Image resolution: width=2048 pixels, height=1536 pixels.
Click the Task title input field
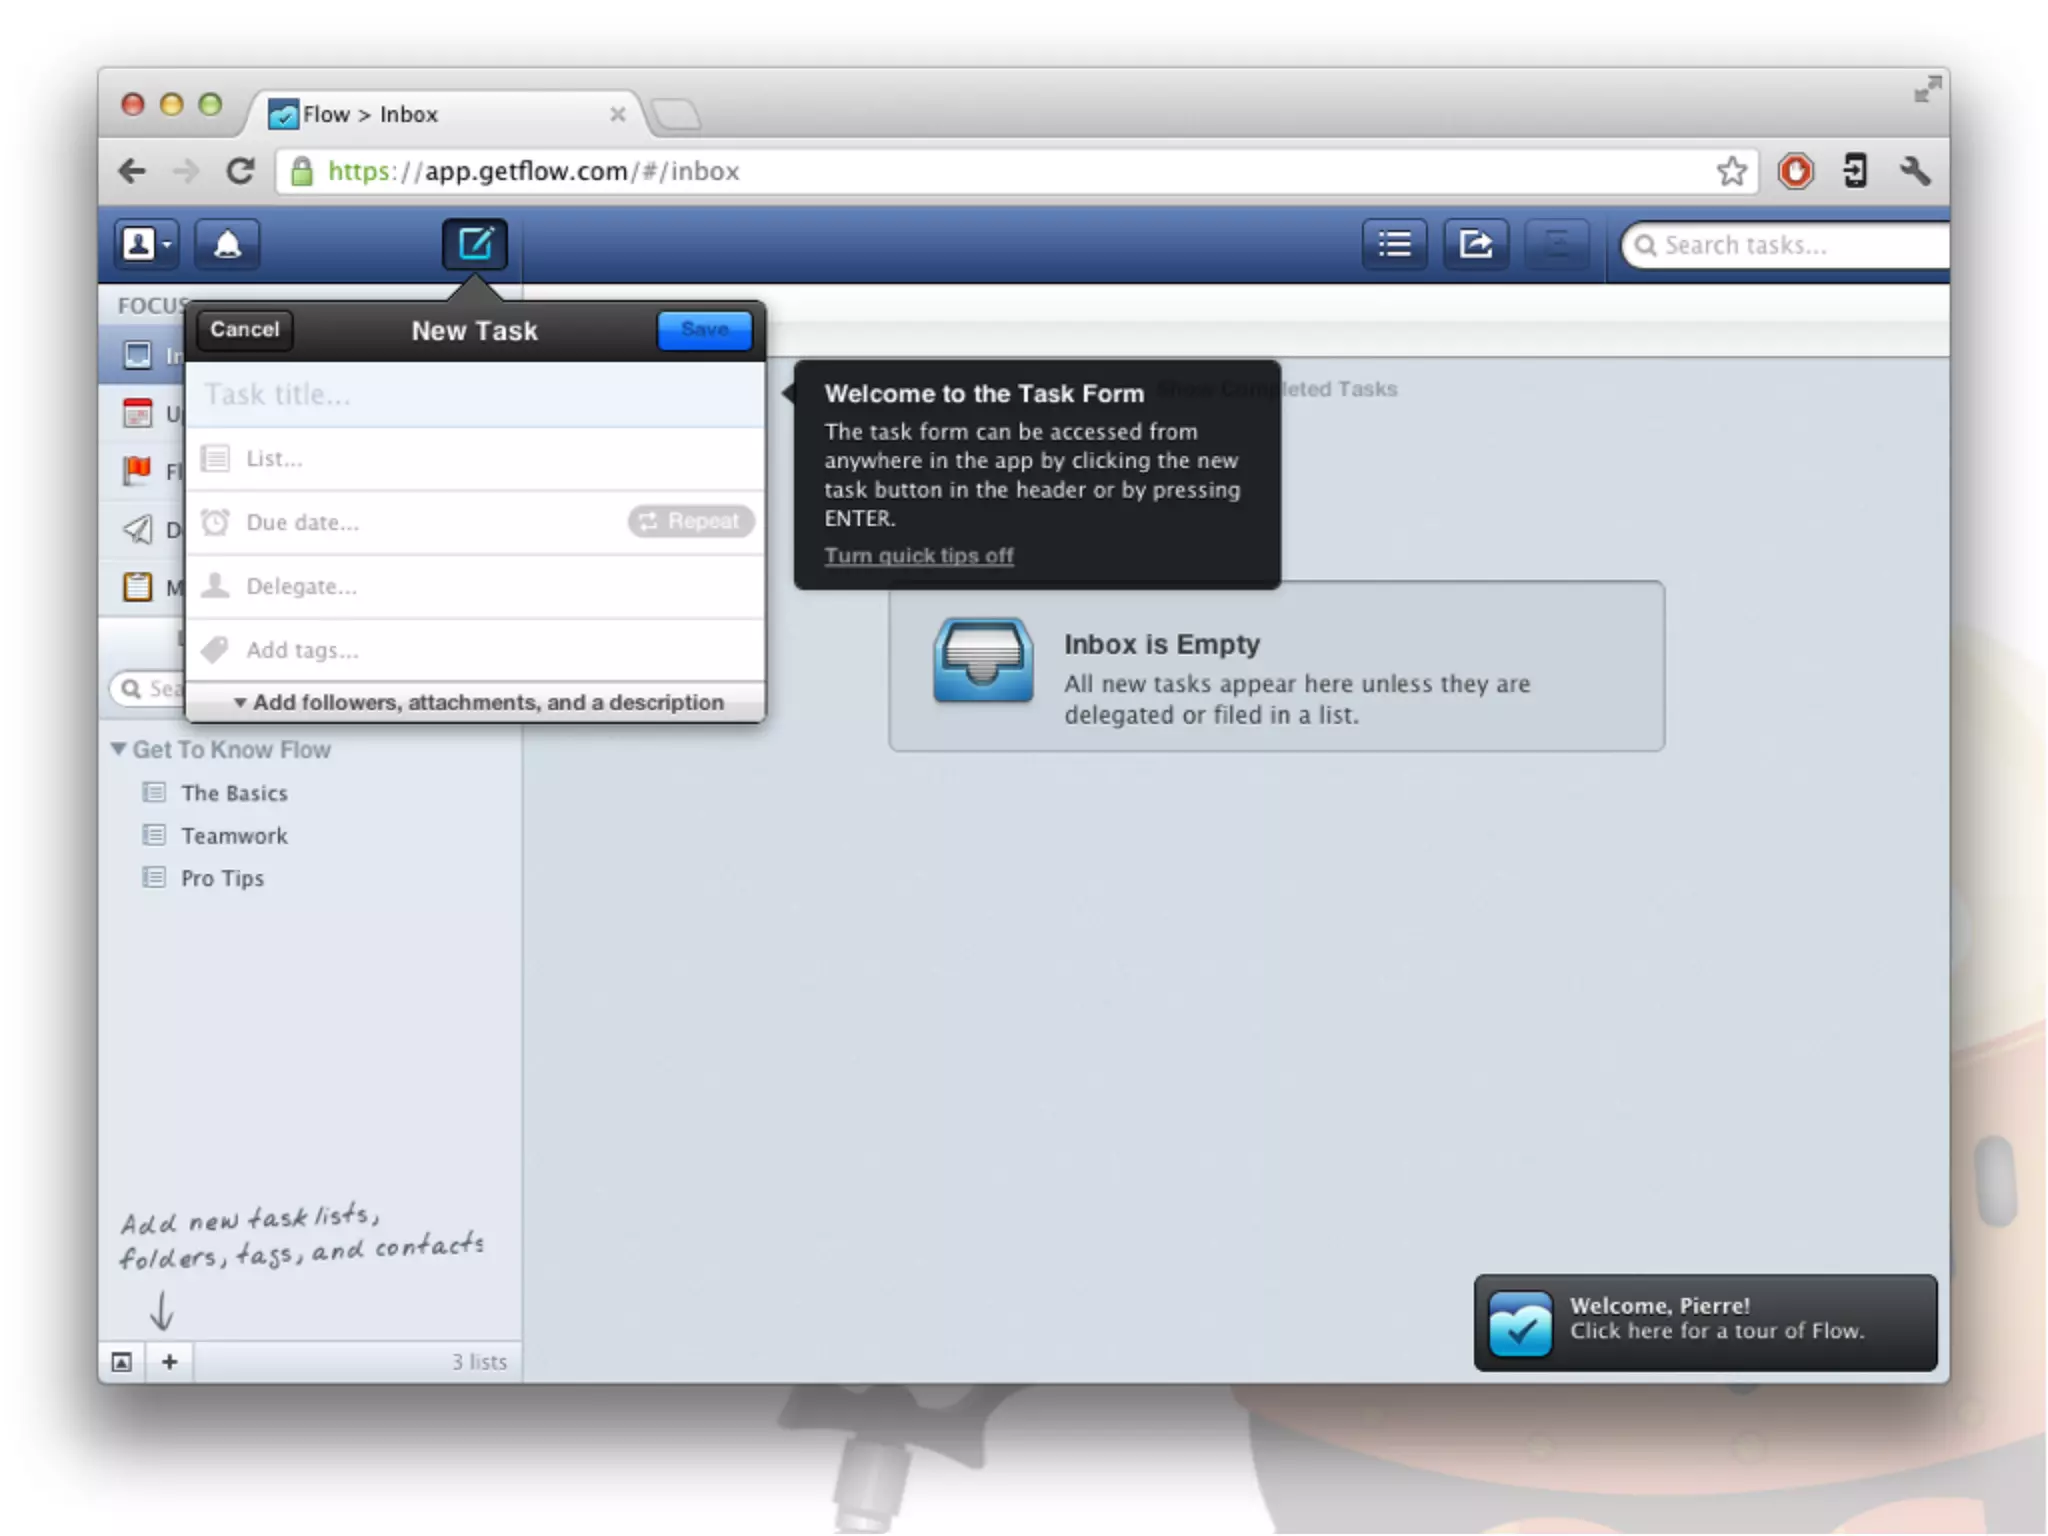pos(475,394)
